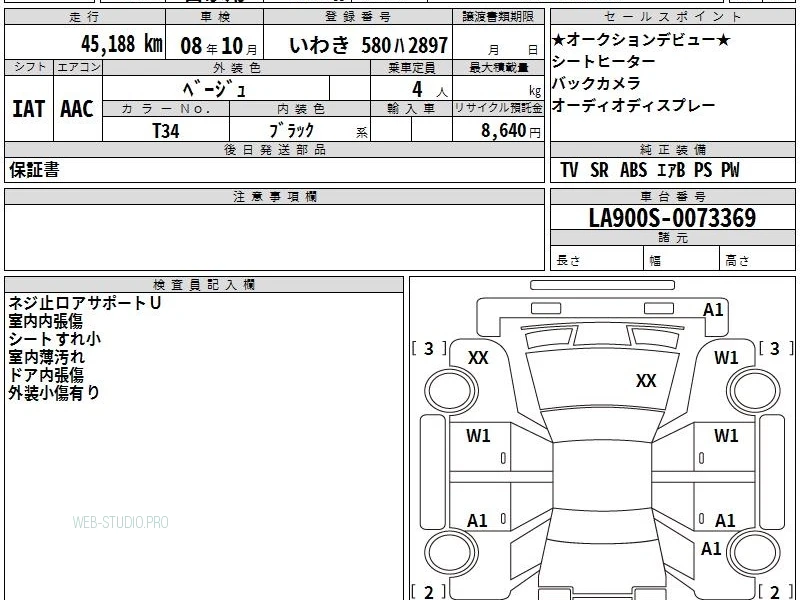Screen dimensions: 800x600
Task: Select the exterior color ベージュ
Action: (x=214, y=89)
